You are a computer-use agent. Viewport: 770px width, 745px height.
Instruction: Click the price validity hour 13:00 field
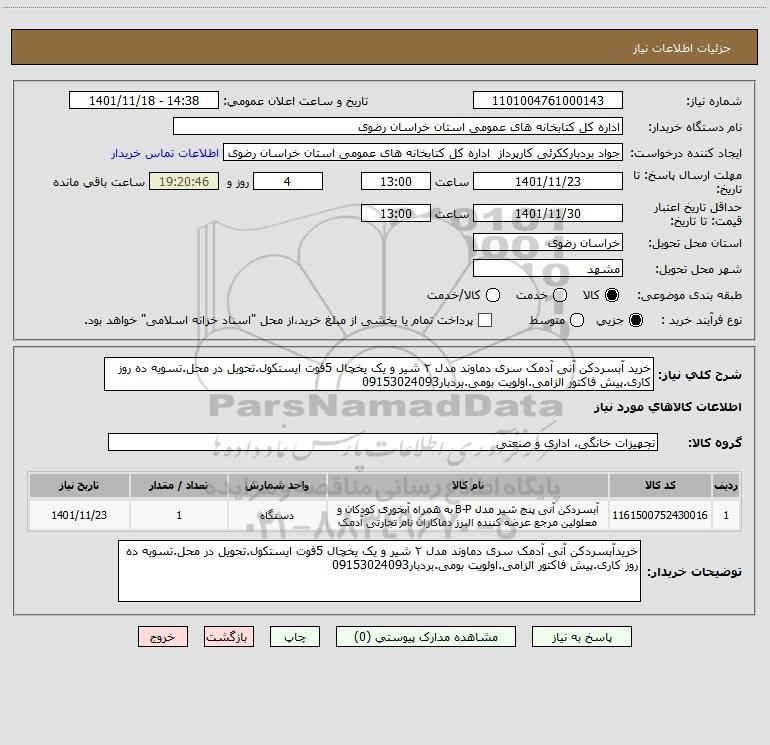tap(396, 213)
